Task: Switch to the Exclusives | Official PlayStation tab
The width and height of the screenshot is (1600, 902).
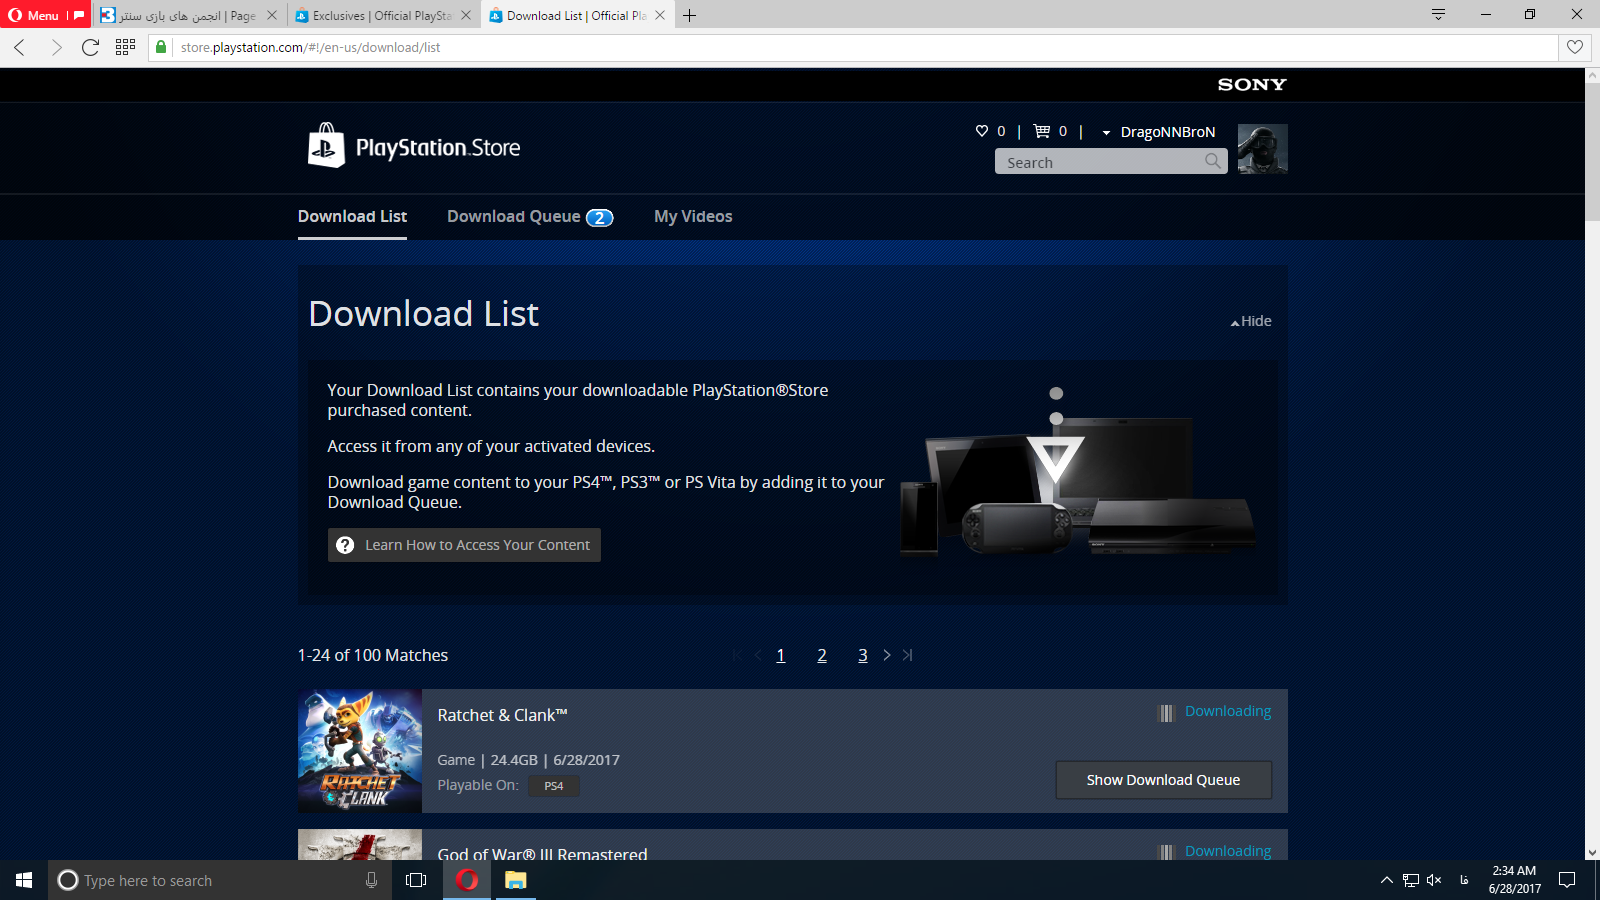Action: coord(383,16)
